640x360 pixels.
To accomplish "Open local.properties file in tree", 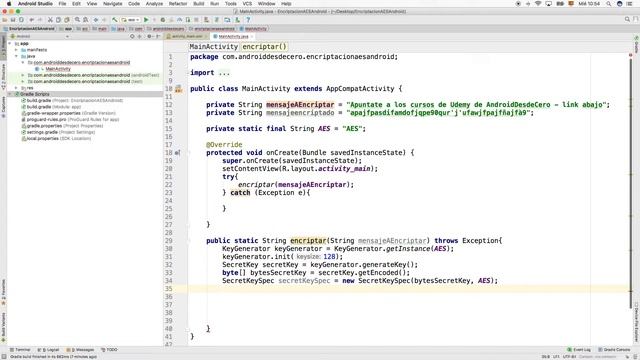I will point(56,138).
